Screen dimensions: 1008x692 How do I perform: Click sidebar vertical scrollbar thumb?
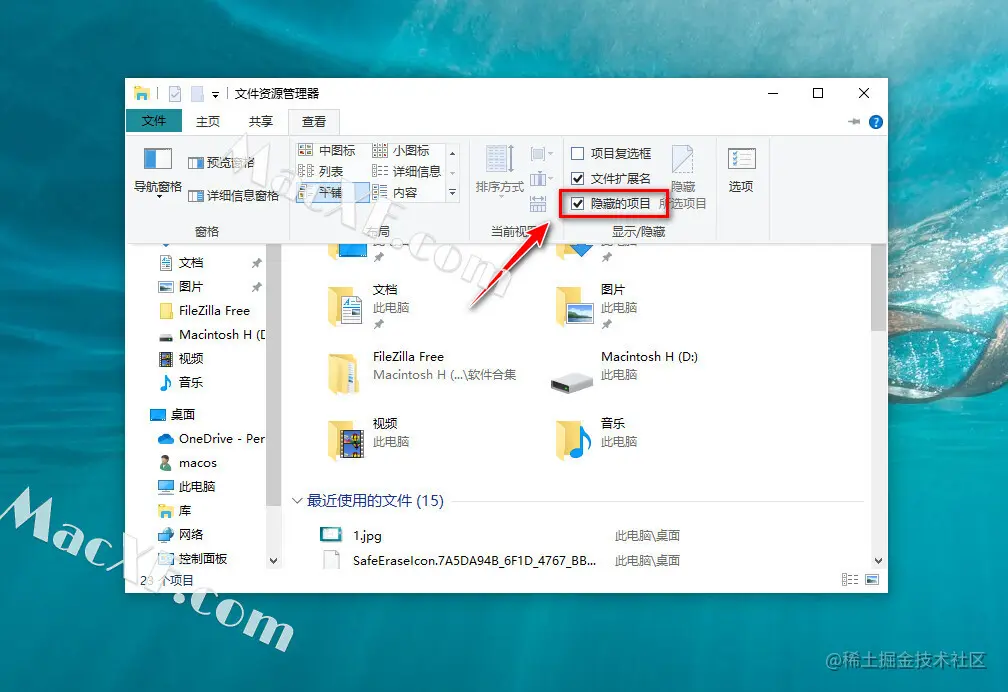click(x=273, y=376)
